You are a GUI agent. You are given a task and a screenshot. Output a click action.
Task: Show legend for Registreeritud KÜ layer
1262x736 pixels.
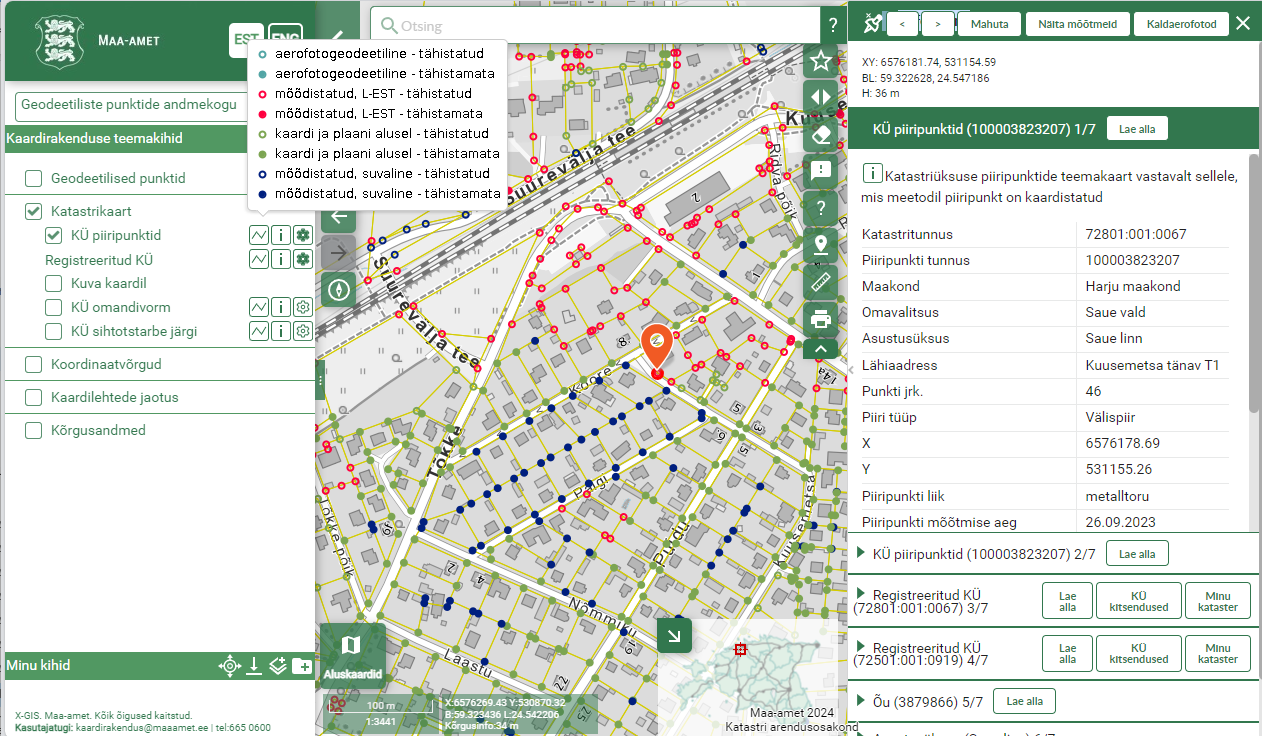pos(258,259)
